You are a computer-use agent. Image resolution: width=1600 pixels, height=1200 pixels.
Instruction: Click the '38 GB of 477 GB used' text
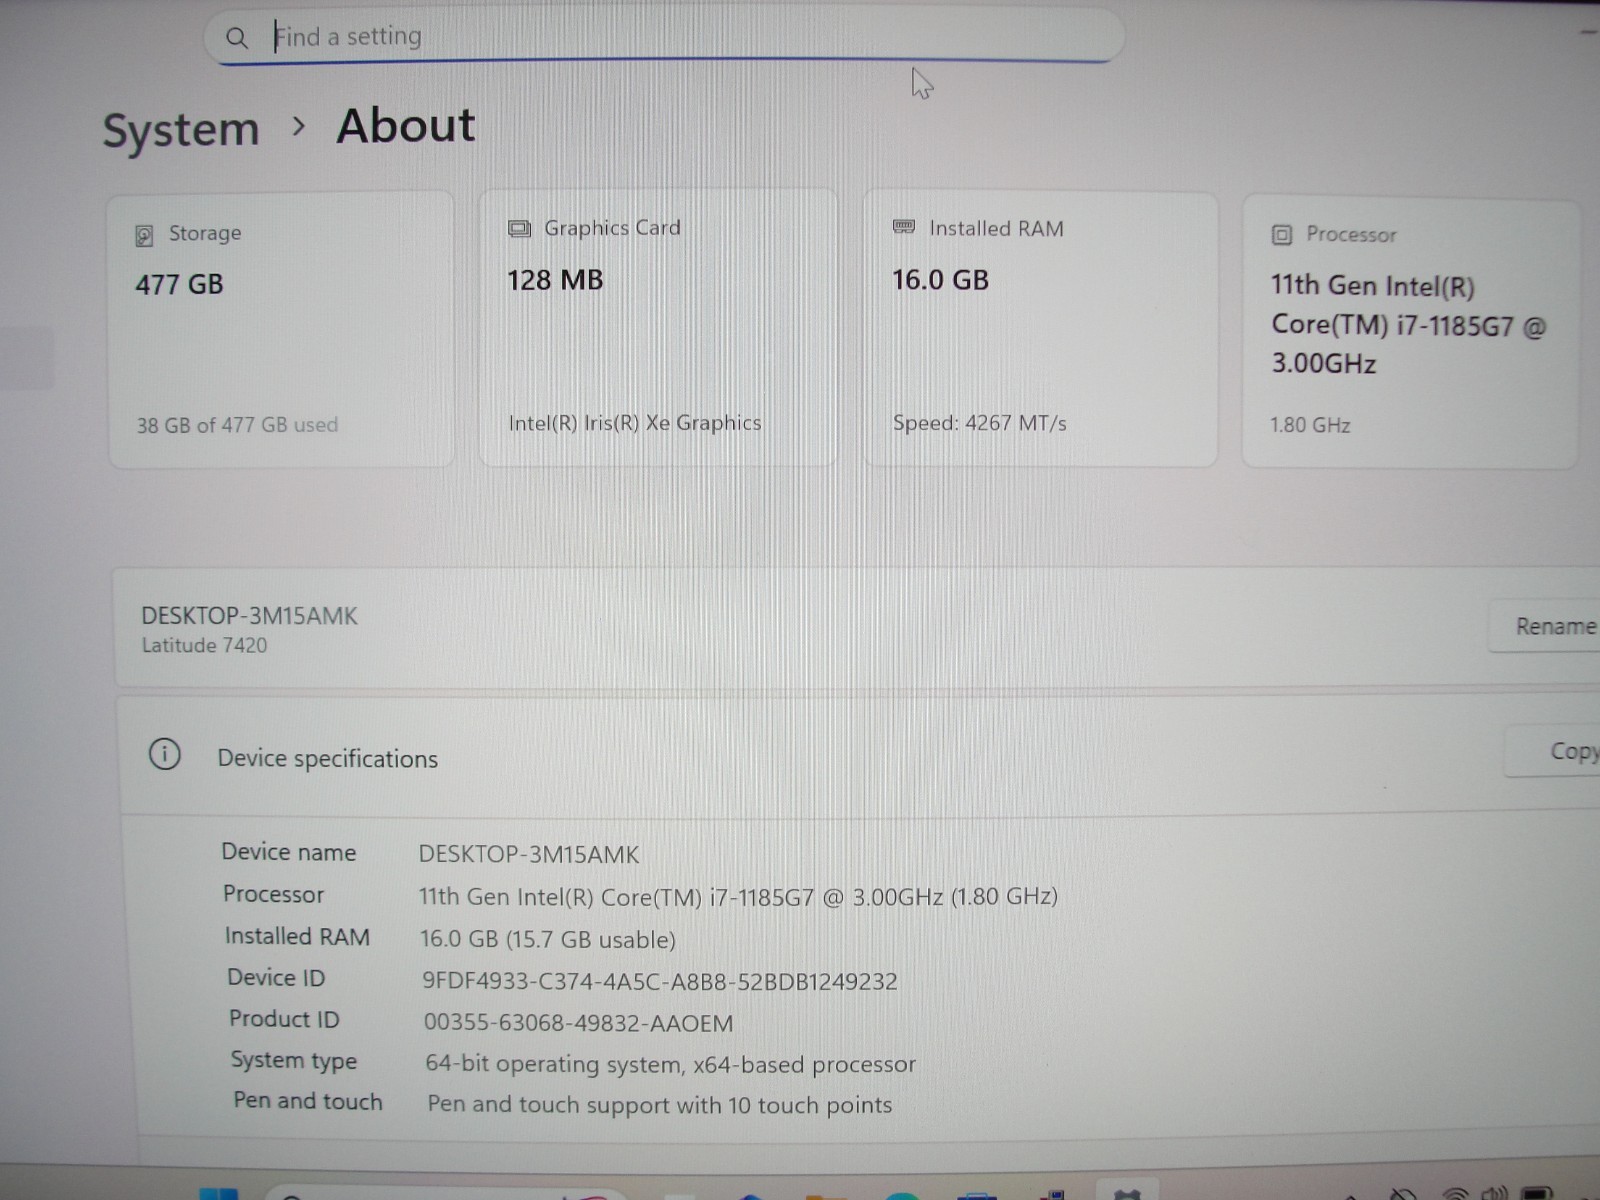(x=237, y=425)
